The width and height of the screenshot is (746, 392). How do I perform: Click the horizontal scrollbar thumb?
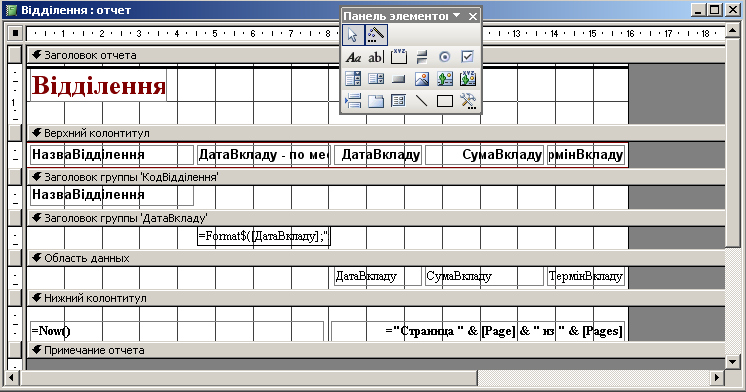click(x=248, y=378)
